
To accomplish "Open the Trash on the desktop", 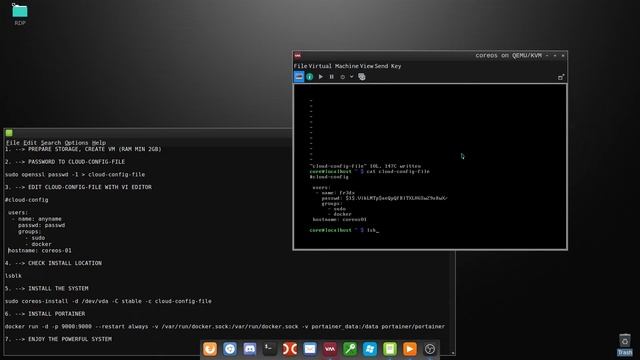I will point(625,345).
